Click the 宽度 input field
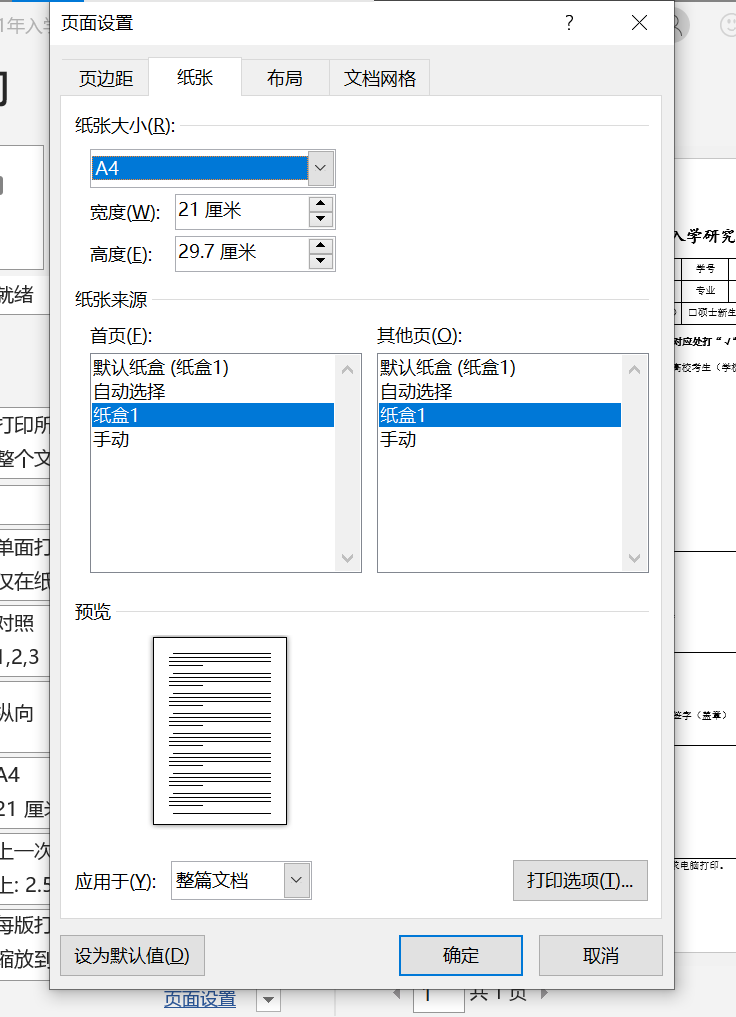Viewport: 736px width, 1017px height. (243, 211)
